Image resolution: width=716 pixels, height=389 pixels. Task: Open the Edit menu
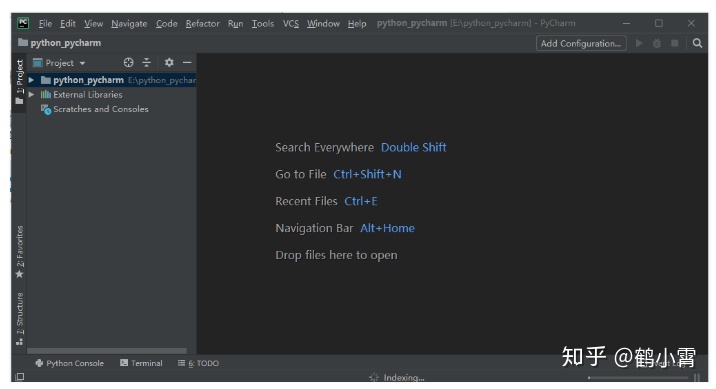68,23
